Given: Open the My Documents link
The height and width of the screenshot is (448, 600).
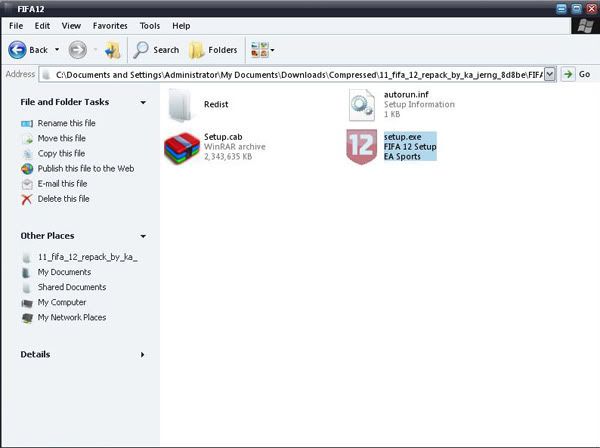Looking at the screenshot, I should (64, 272).
